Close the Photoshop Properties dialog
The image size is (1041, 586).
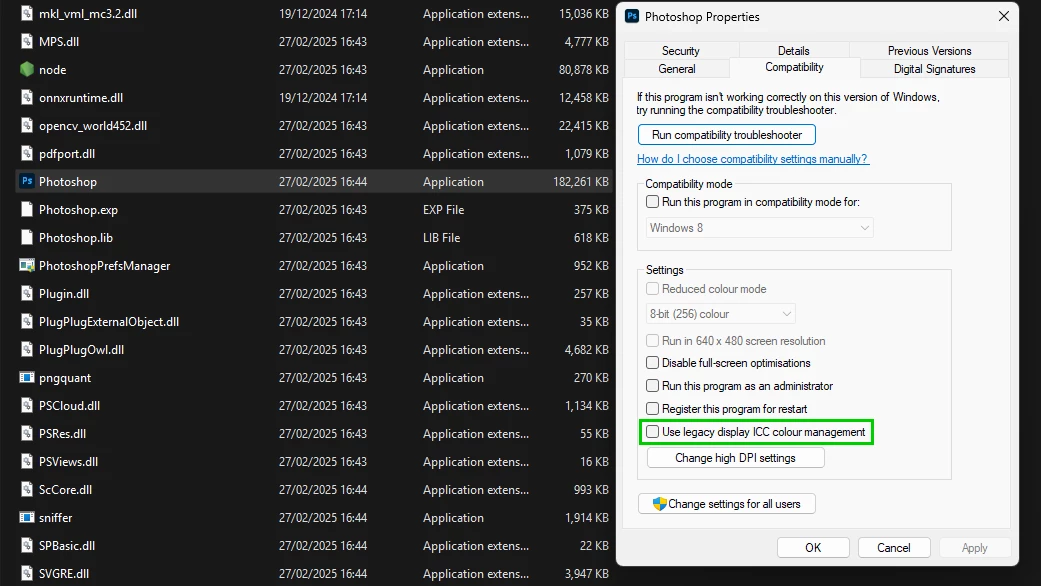pyautogui.click(x=1004, y=16)
